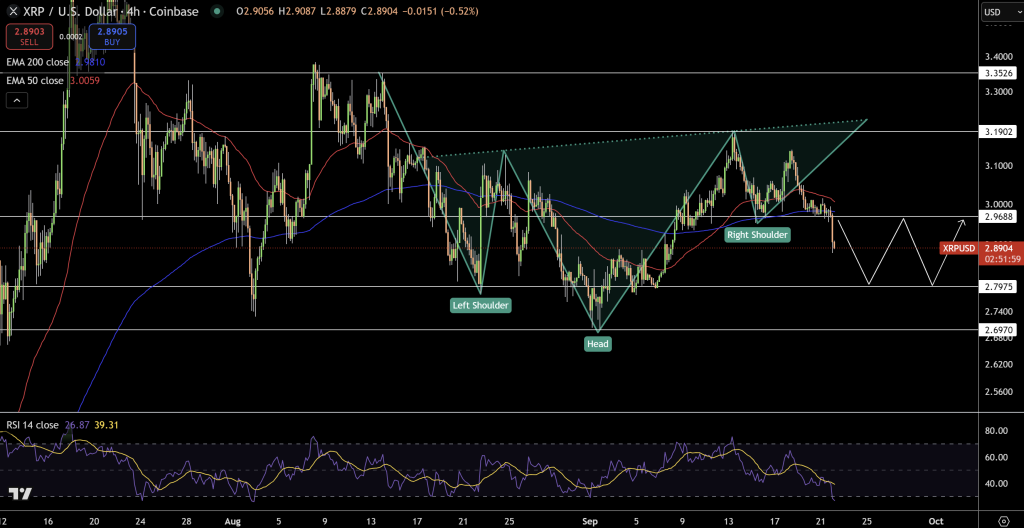Click the EMA 50 value 3.0059
This screenshot has height=528, width=1024.
pyautogui.click(x=85, y=80)
